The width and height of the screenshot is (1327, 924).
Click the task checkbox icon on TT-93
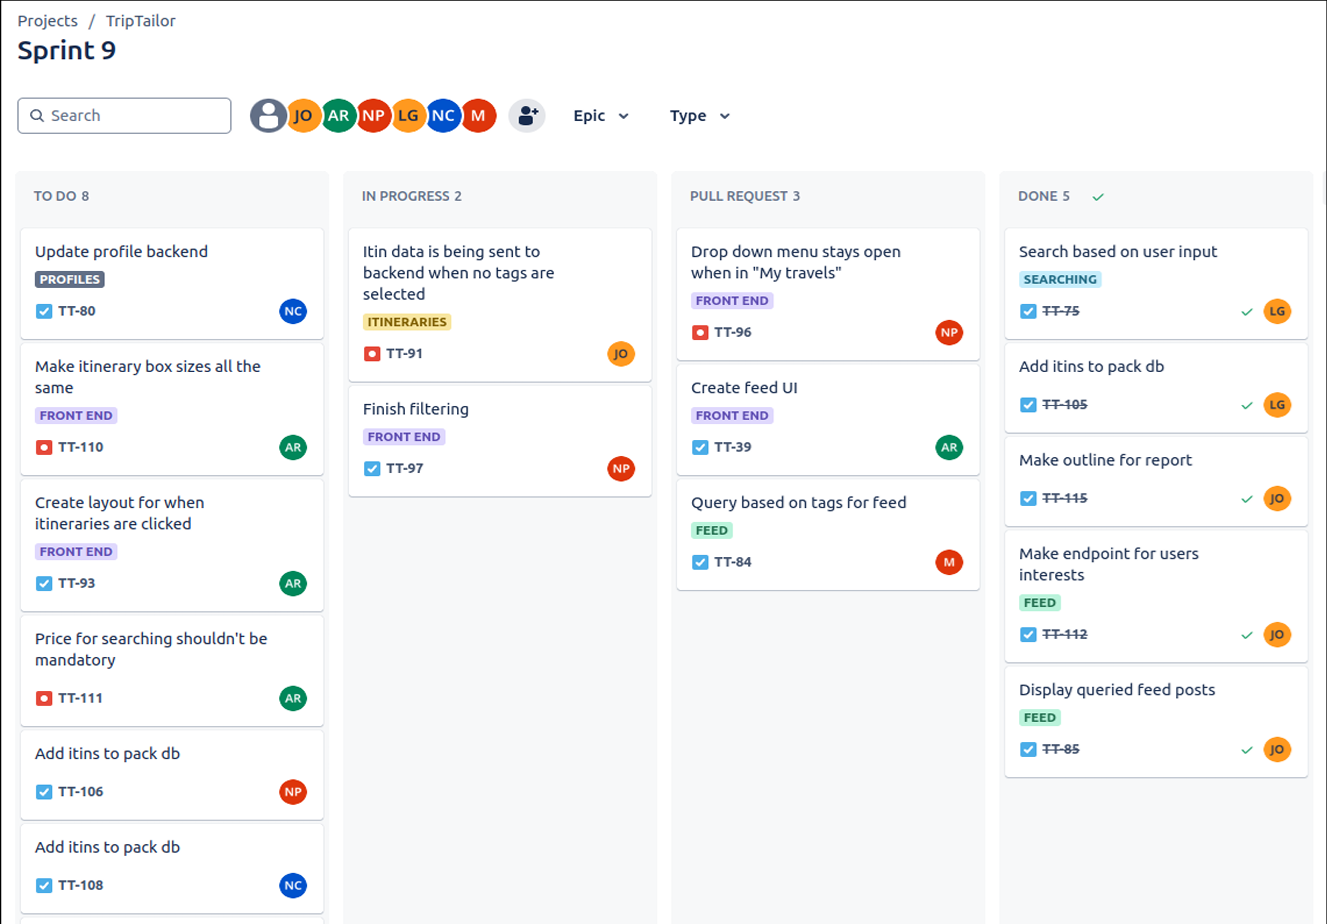[44, 583]
